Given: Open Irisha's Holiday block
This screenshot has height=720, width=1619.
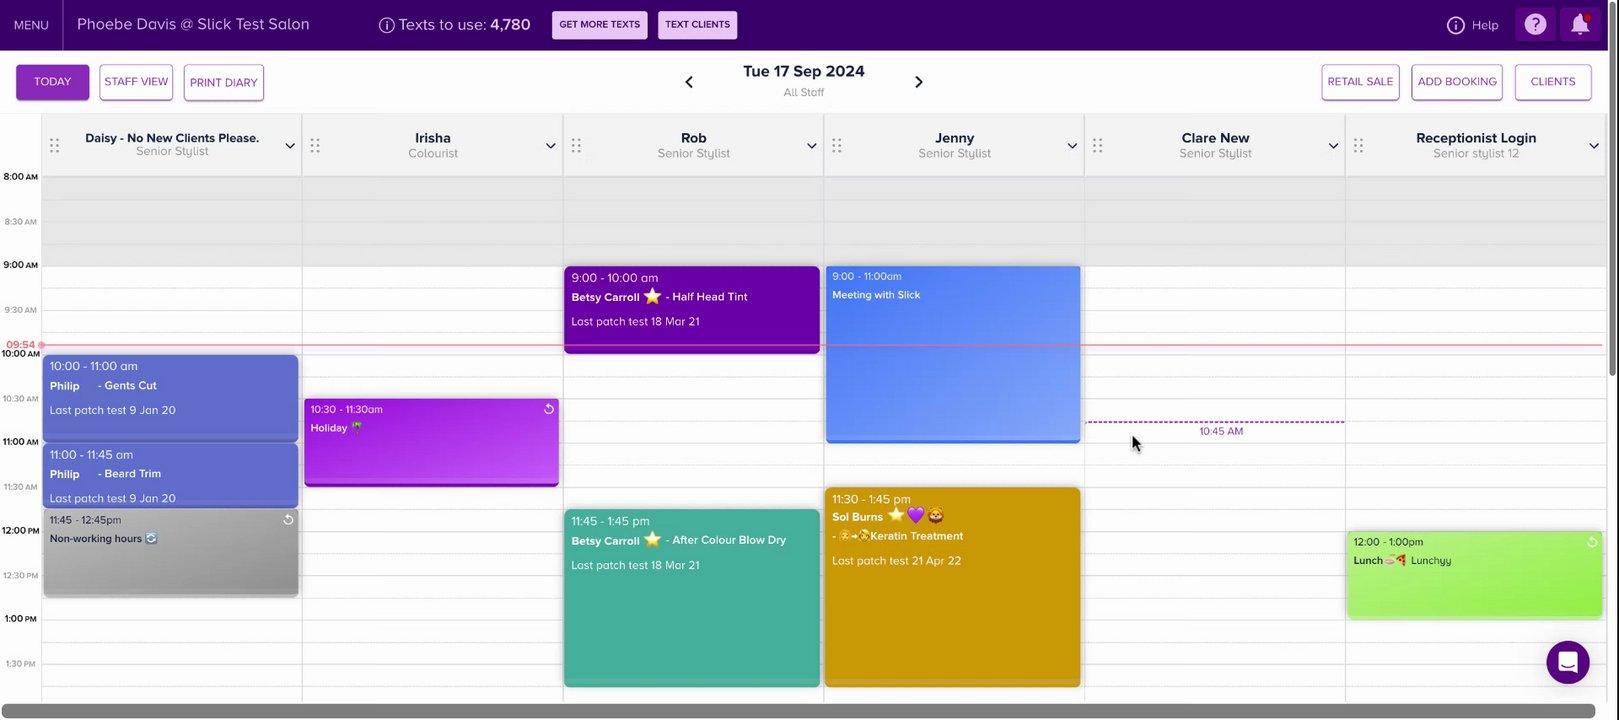Looking at the screenshot, I should click(x=432, y=443).
